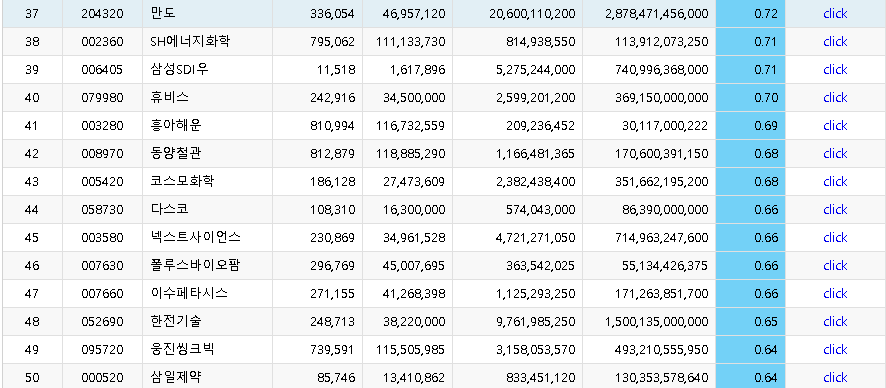Select stock code 052690
This screenshot has width=886, height=388.
point(102,321)
